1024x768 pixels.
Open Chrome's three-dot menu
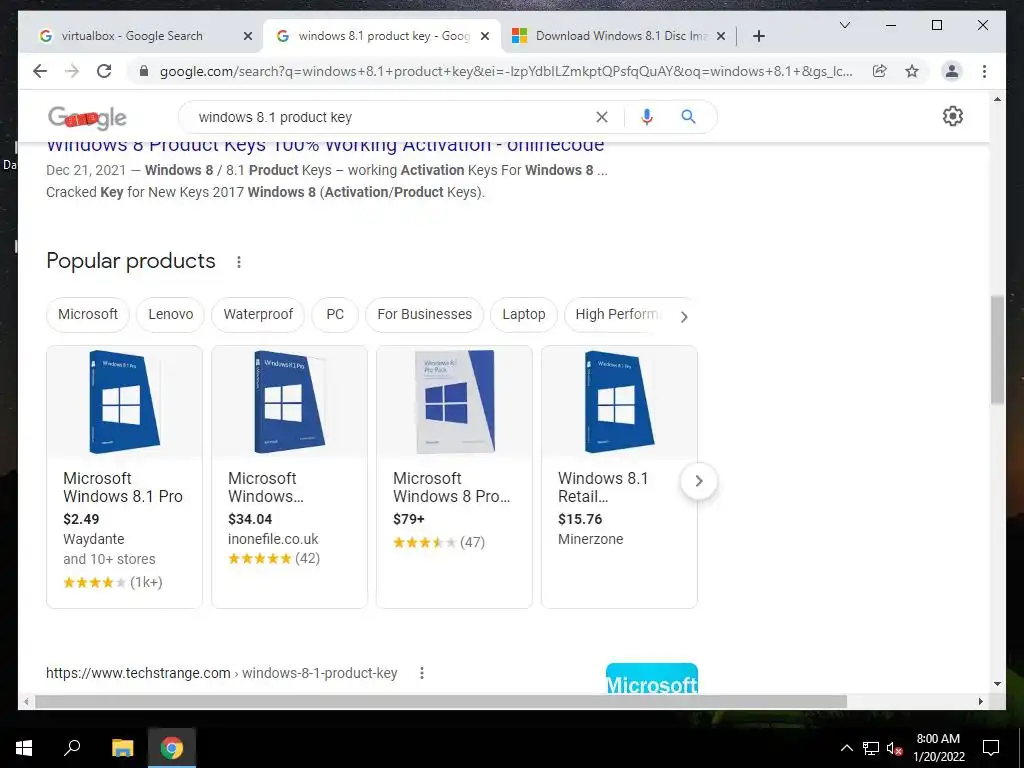pos(984,71)
